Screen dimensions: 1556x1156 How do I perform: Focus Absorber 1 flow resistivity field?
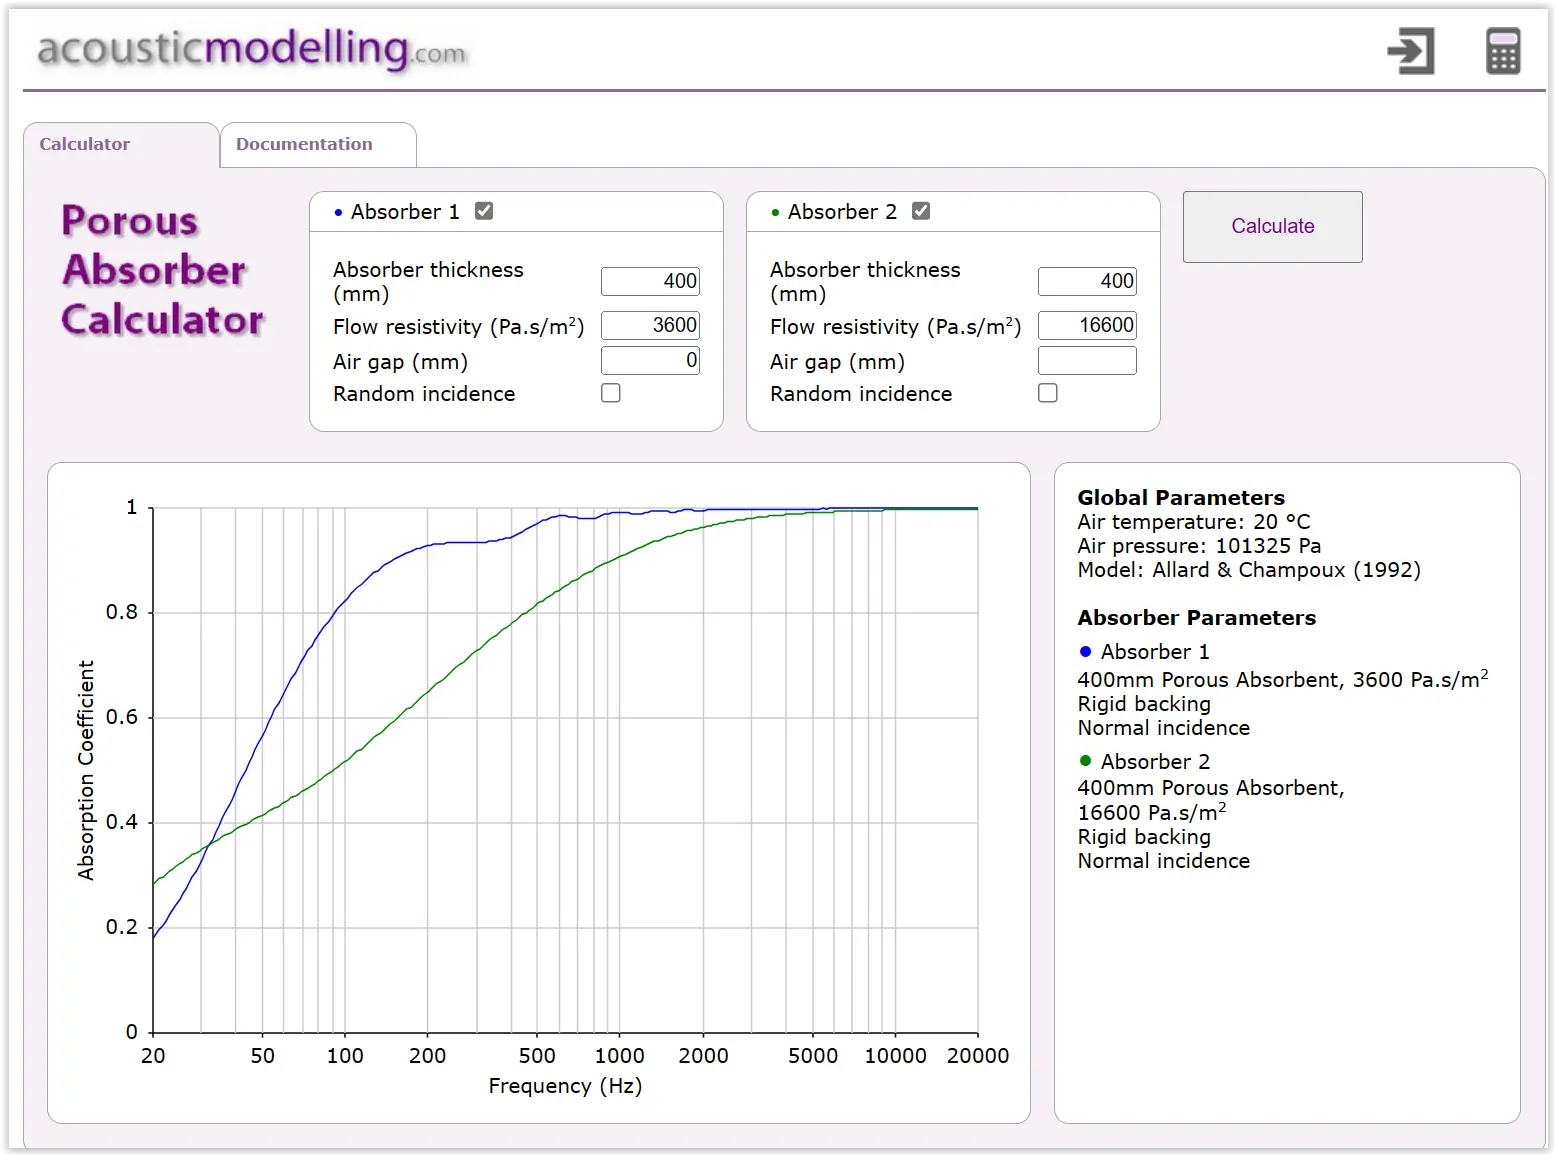pyautogui.click(x=650, y=325)
